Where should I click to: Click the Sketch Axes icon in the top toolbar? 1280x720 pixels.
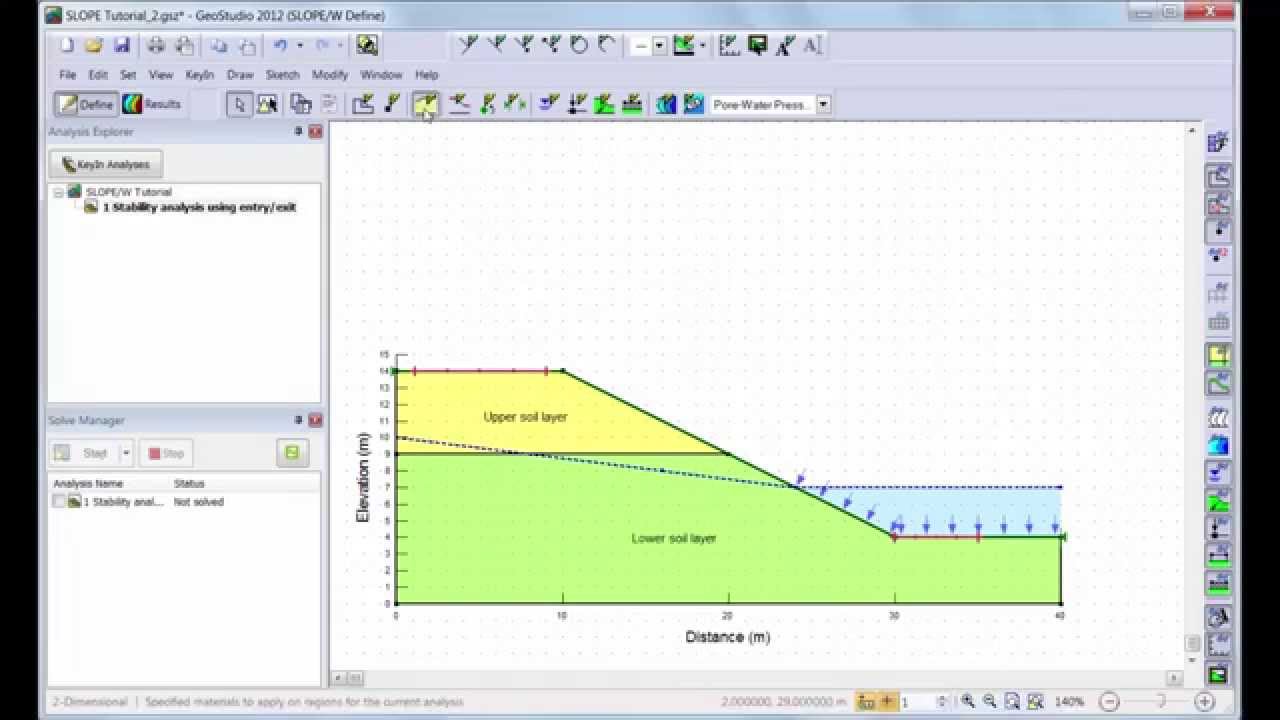[x=730, y=46]
